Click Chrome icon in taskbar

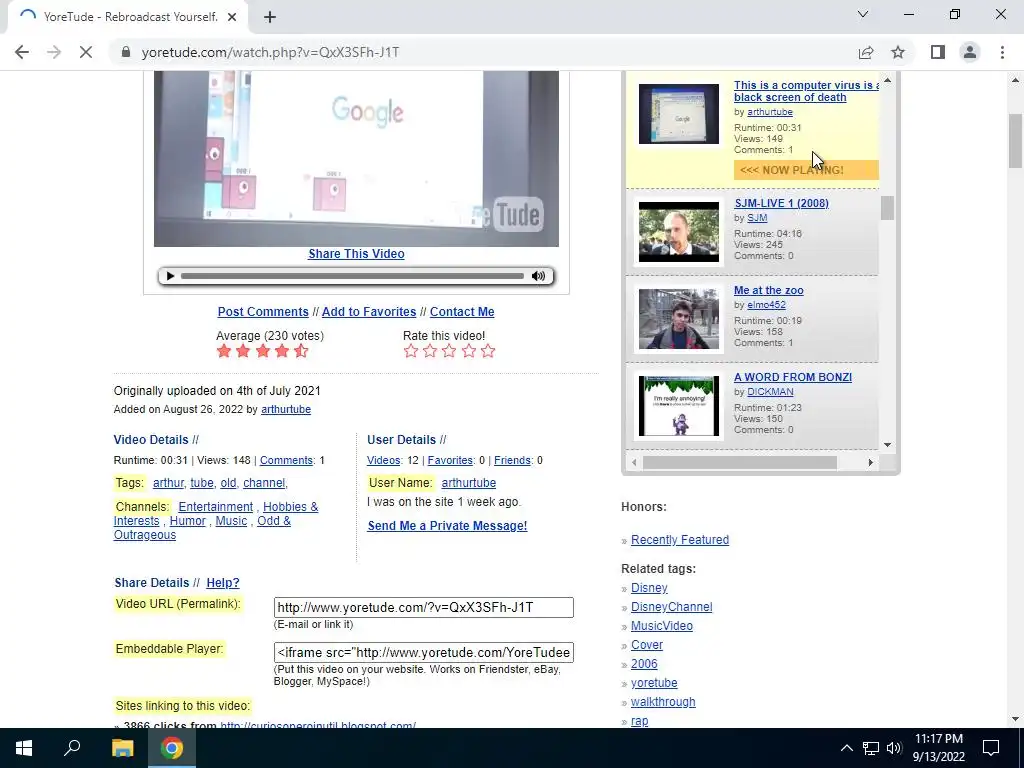tap(172, 748)
